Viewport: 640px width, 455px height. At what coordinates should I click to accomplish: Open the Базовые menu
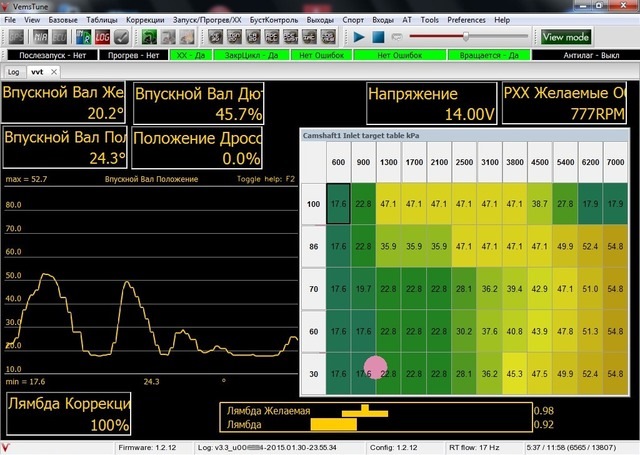63,20
